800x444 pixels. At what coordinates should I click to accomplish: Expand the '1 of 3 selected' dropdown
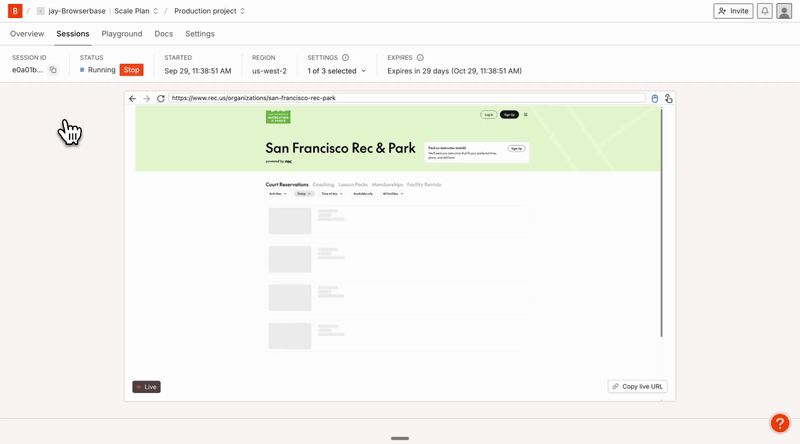pos(337,71)
